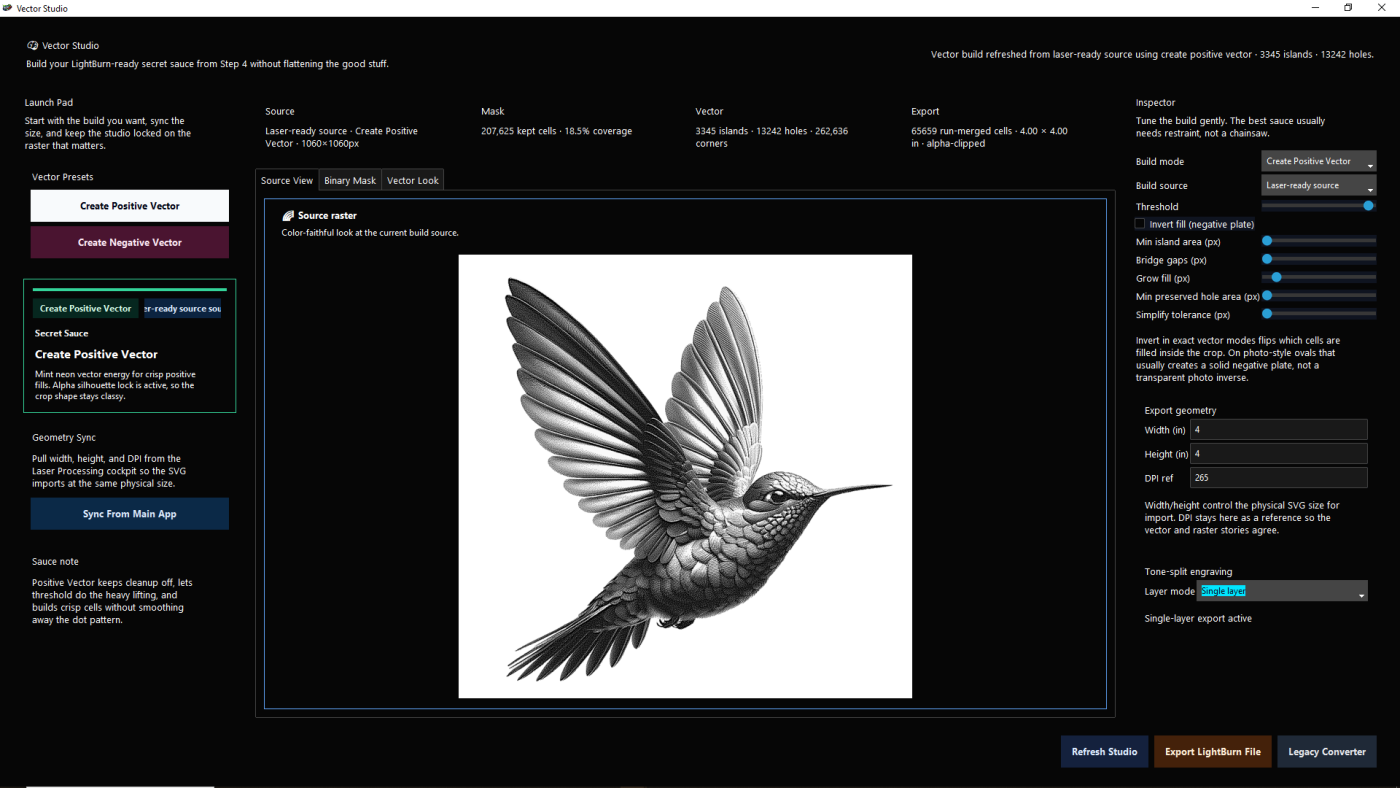Switch to the Binary Mask tab
The image size is (1400, 788).
pos(350,181)
